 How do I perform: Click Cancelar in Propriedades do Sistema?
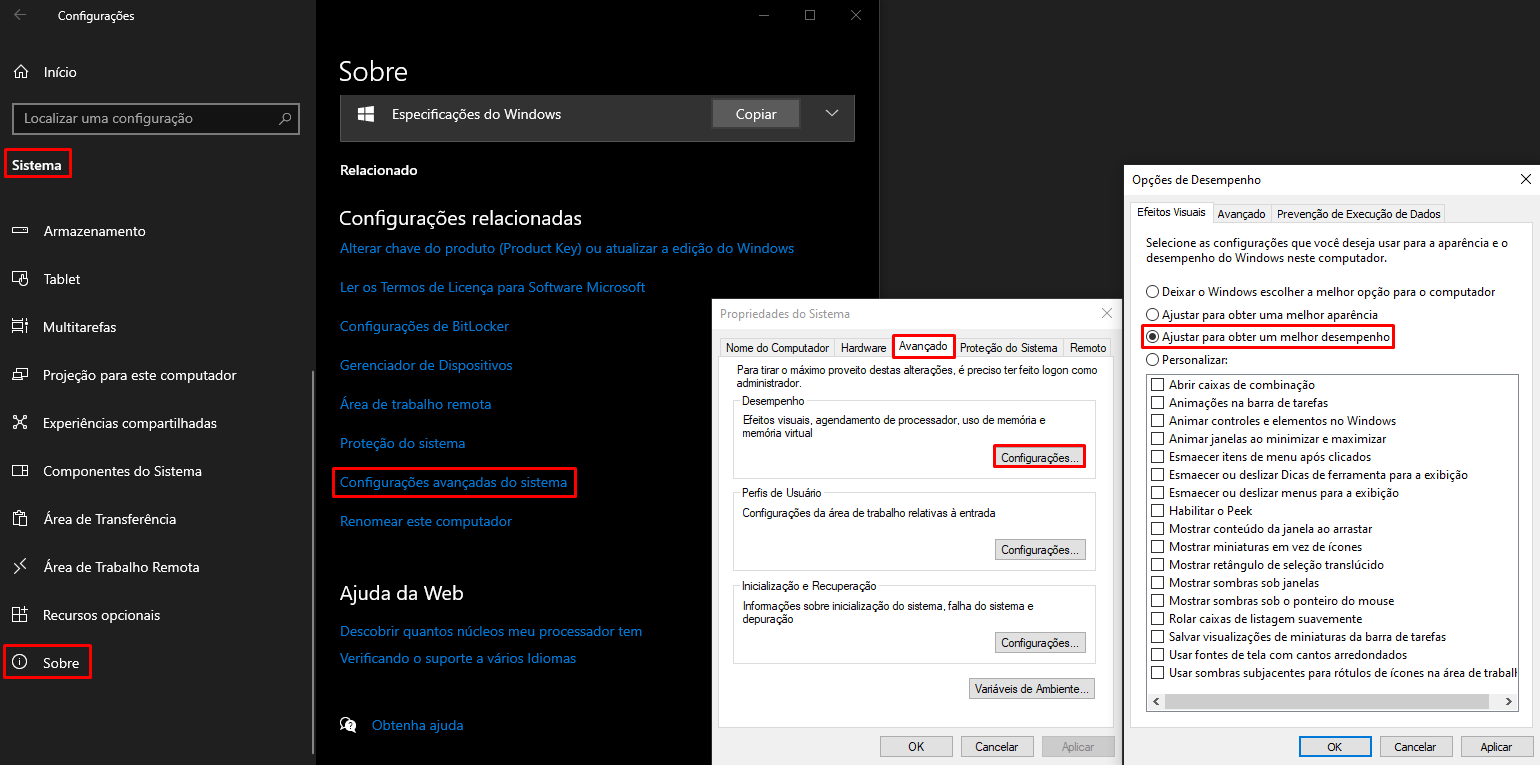pyautogui.click(x=997, y=747)
